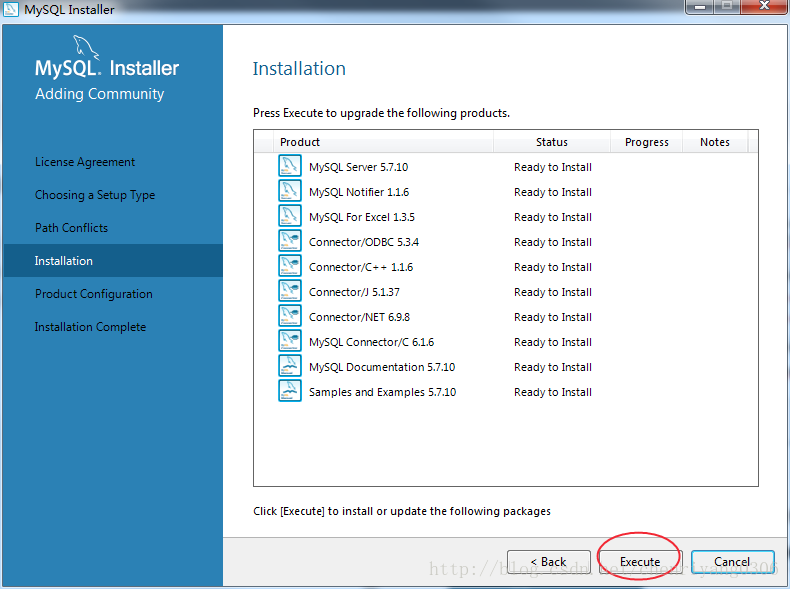Screen dimensions: 790x589
Task: Click Ready to Install status for Samples and Examples
Action: [553, 392]
